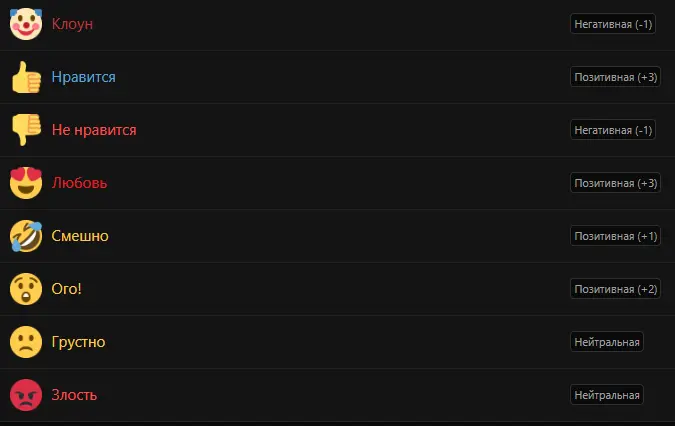Choose the laughing emoji icon
This screenshot has width=675, height=426.
[25, 236]
